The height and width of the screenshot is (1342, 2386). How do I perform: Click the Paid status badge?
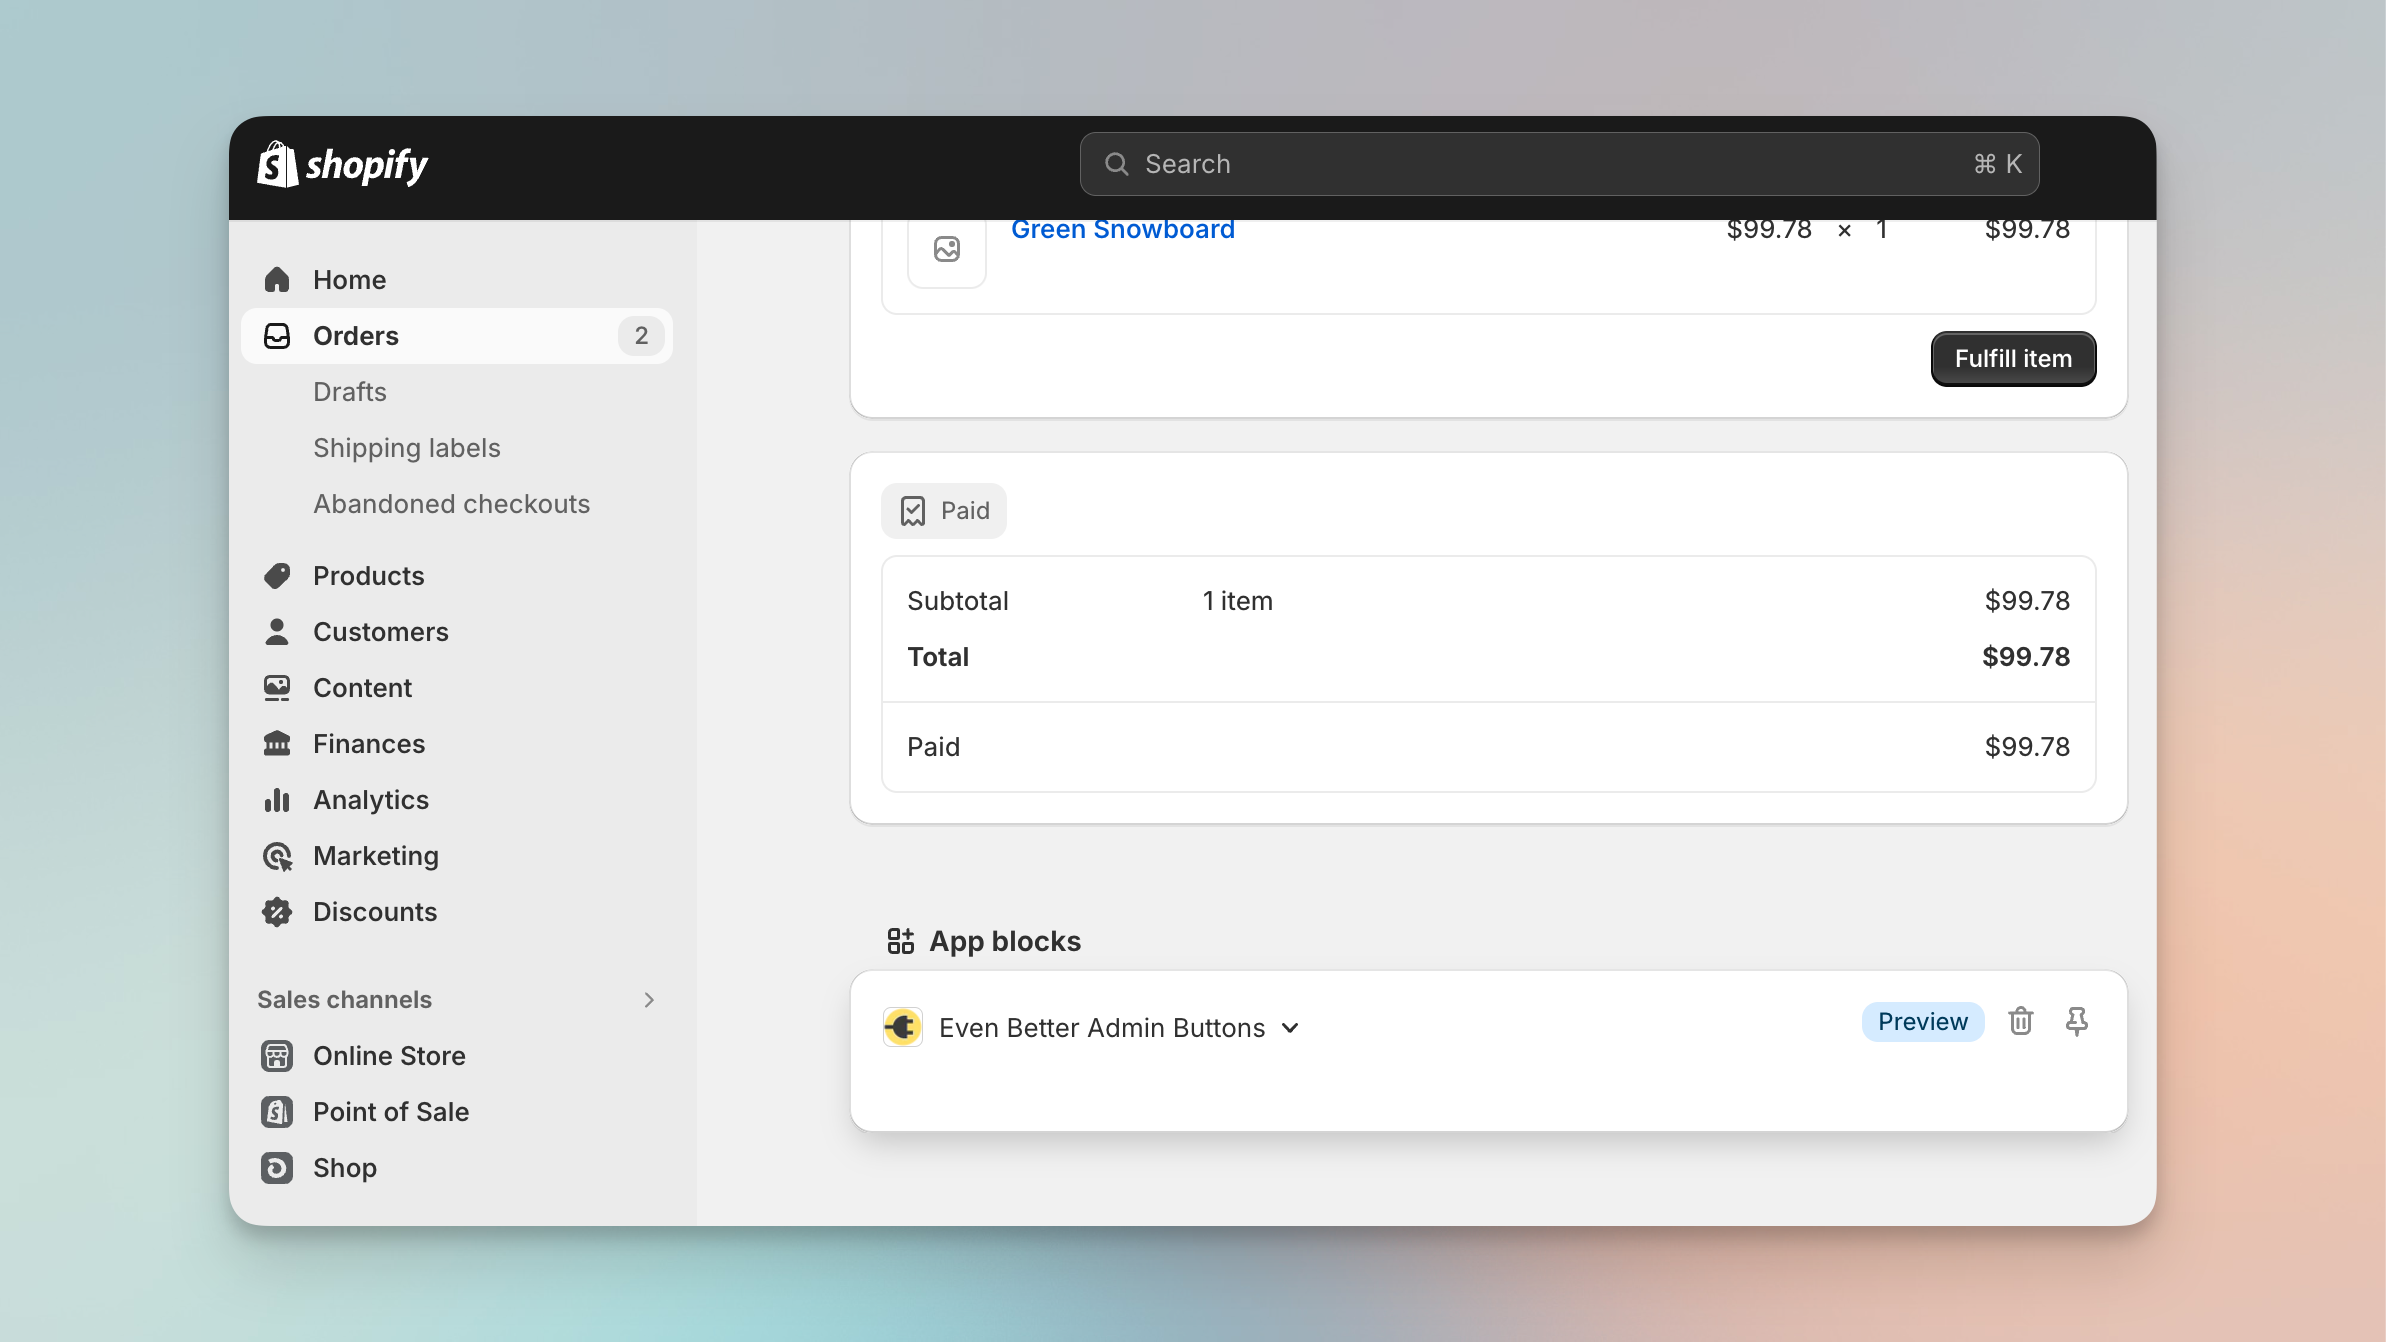pos(943,511)
